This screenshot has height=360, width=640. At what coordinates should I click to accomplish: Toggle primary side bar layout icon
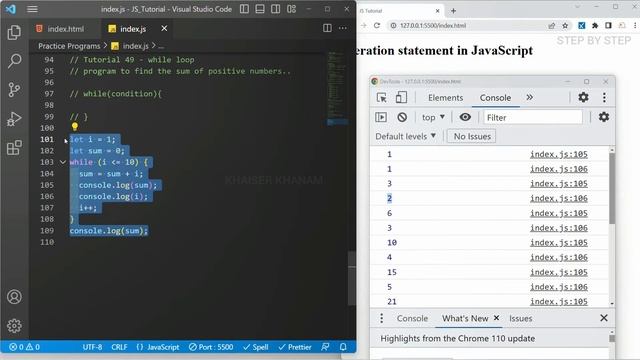tap(244, 9)
